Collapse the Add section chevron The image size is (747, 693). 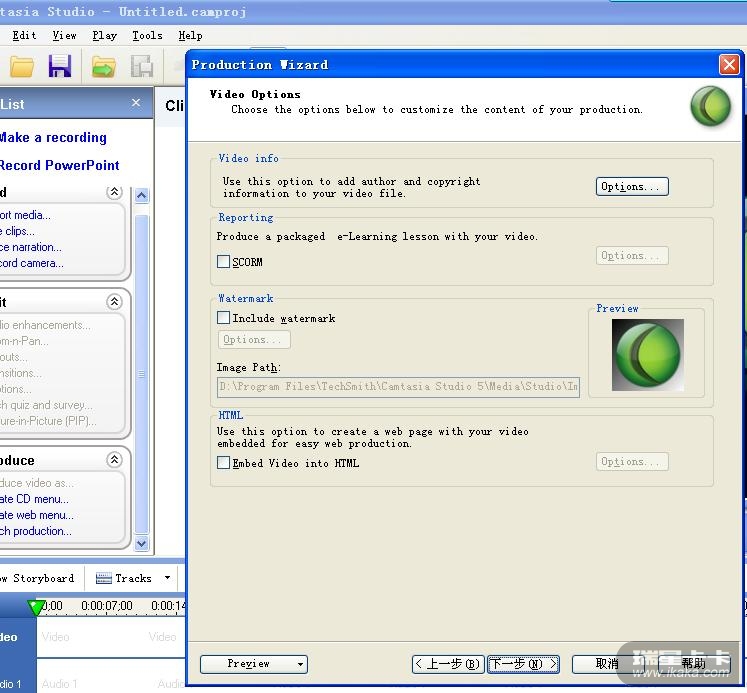point(114,192)
